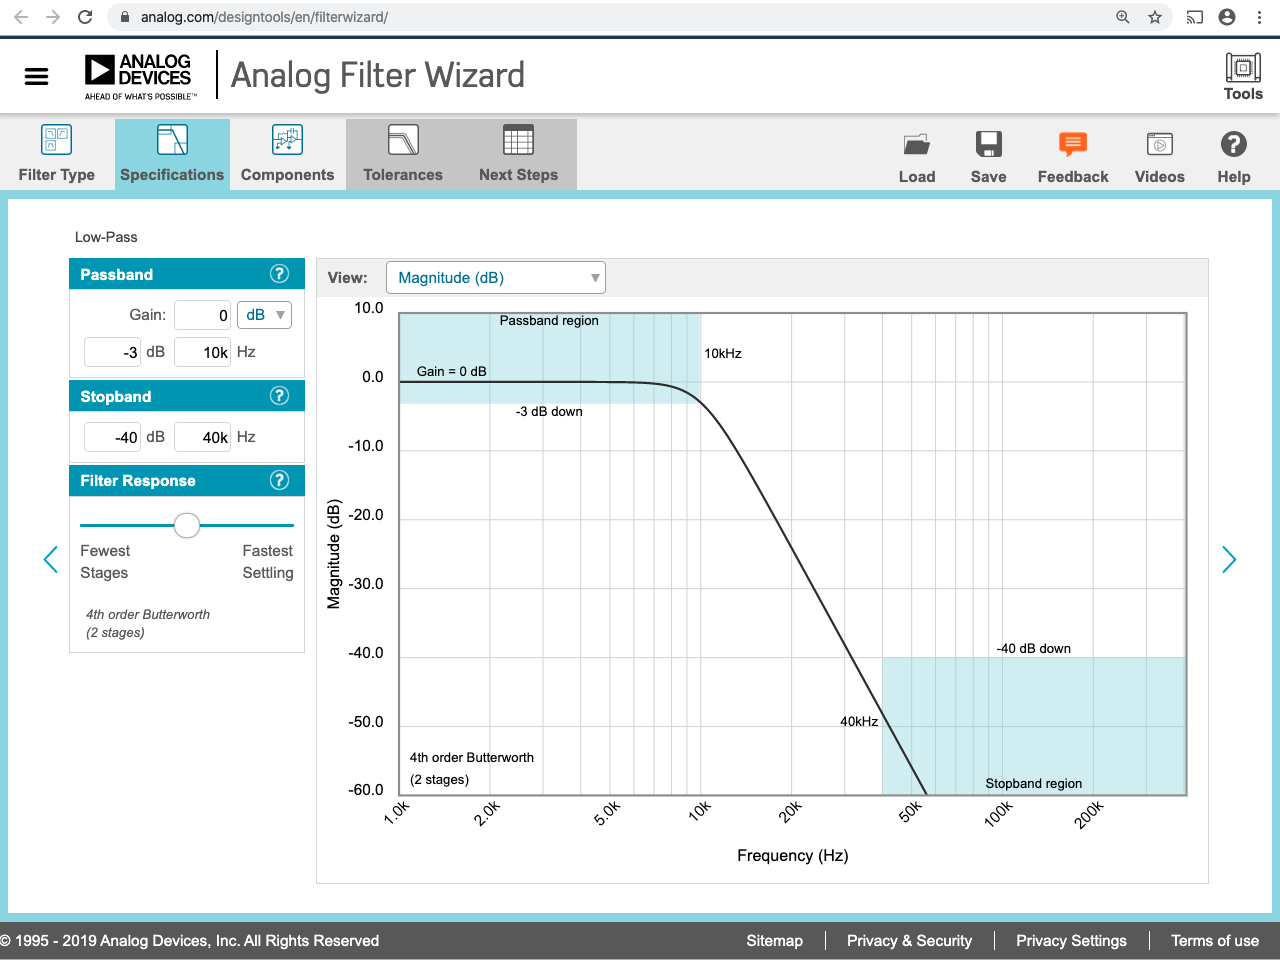Go to next step with right arrow
The height and width of the screenshot is (960, 1280).
point(1229,559)
